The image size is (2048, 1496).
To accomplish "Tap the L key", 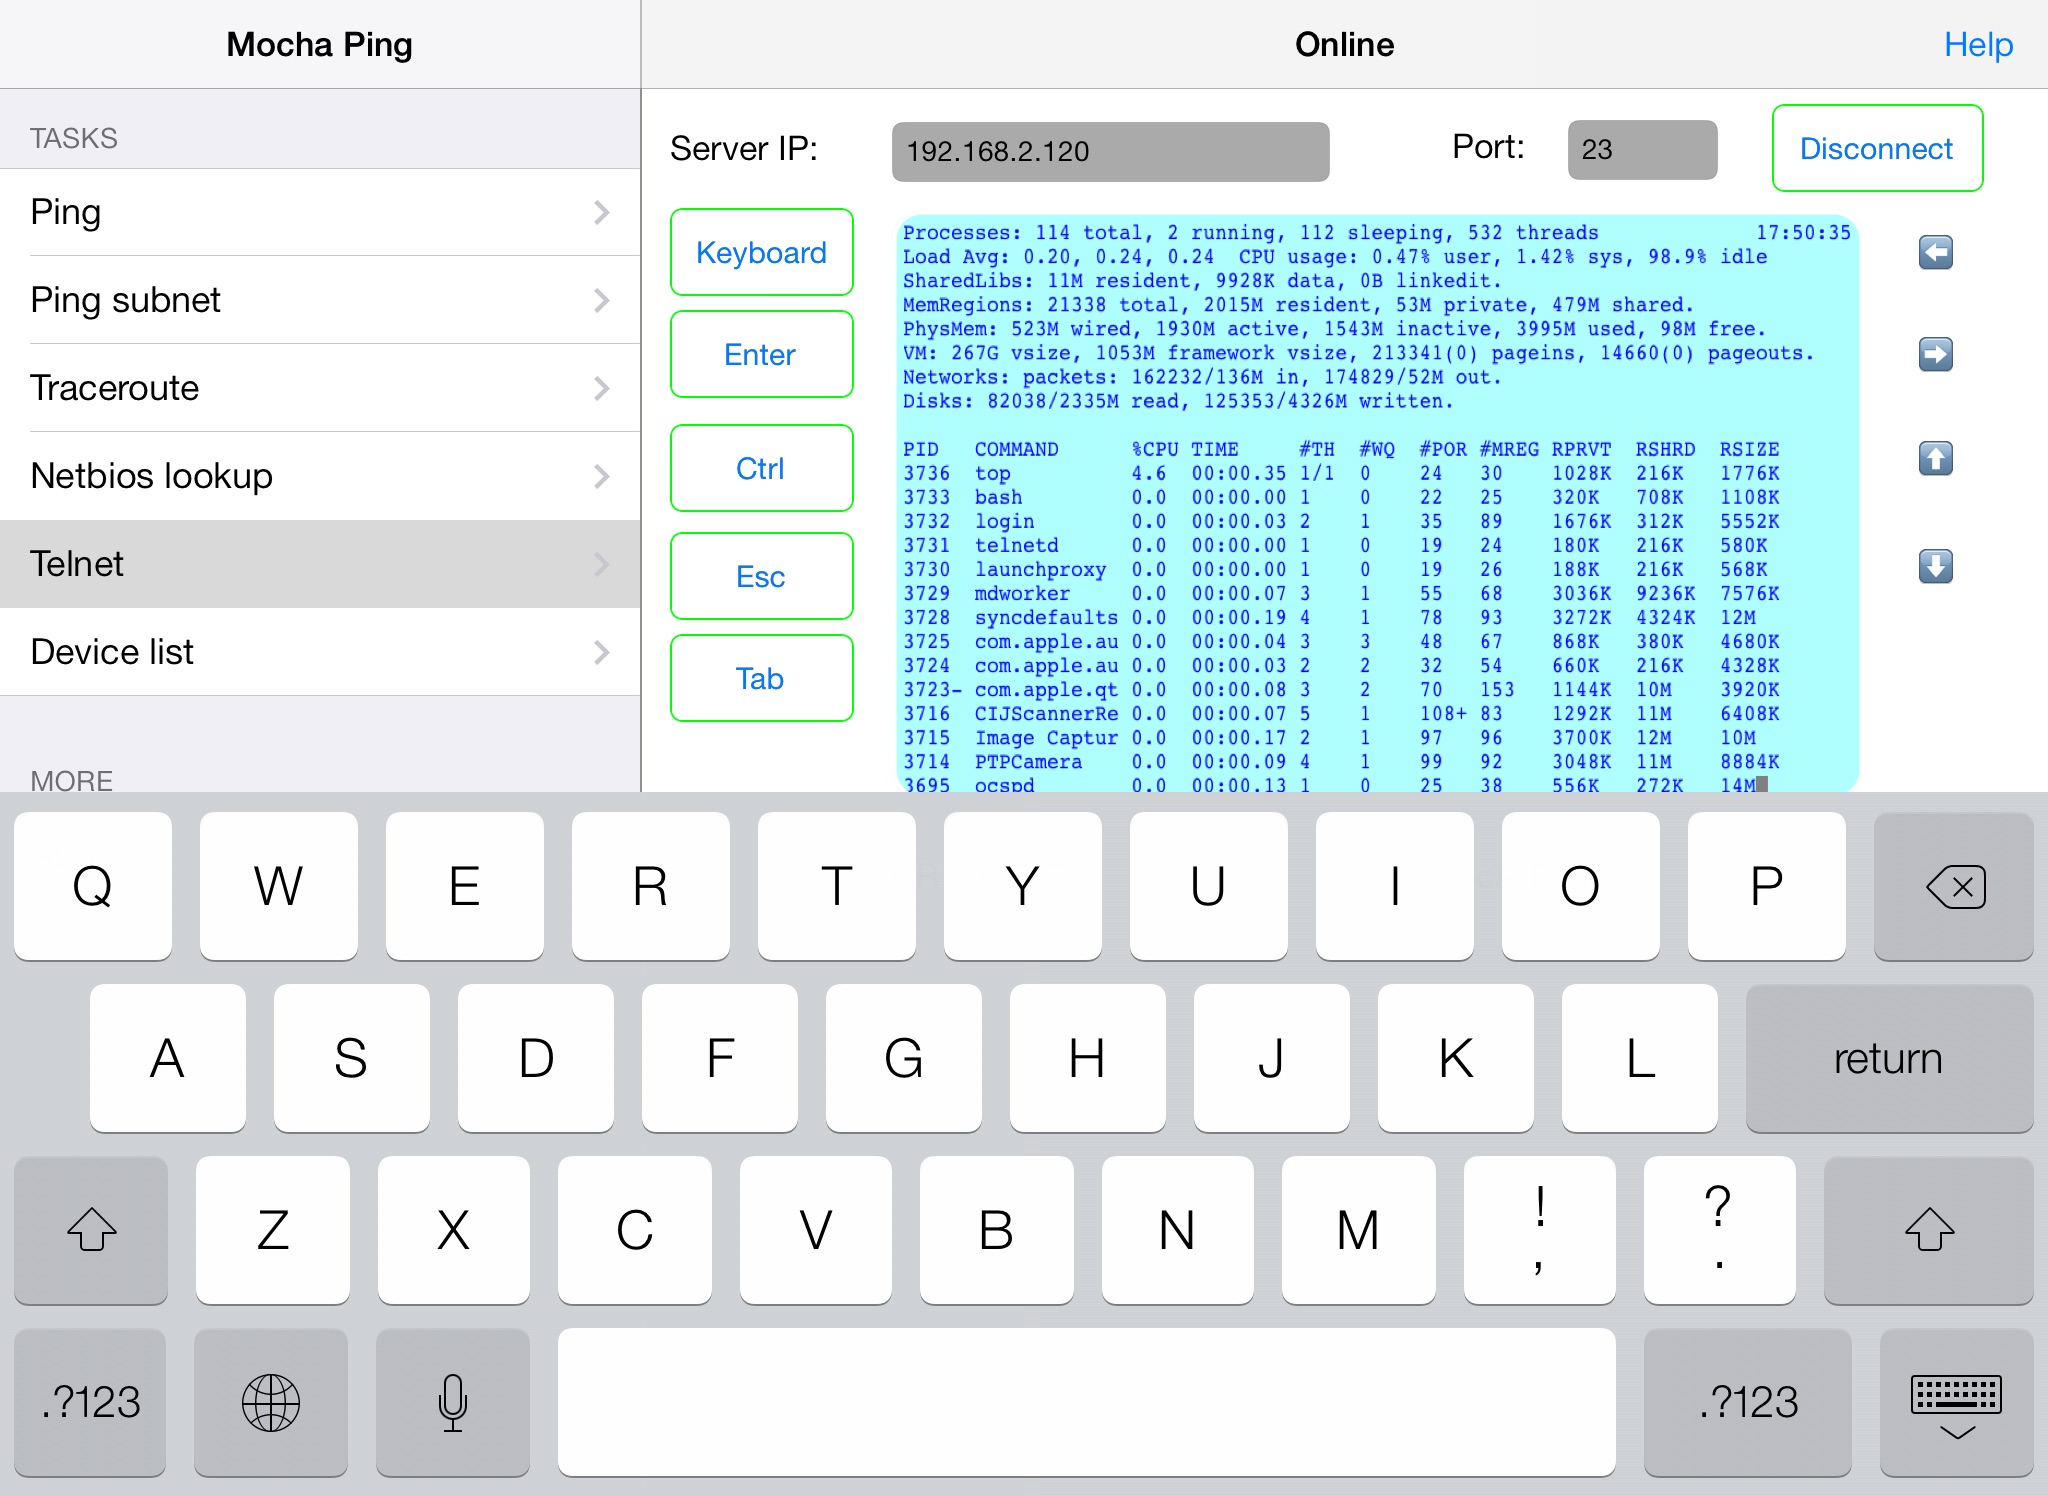I will tap(1640, 1058).
